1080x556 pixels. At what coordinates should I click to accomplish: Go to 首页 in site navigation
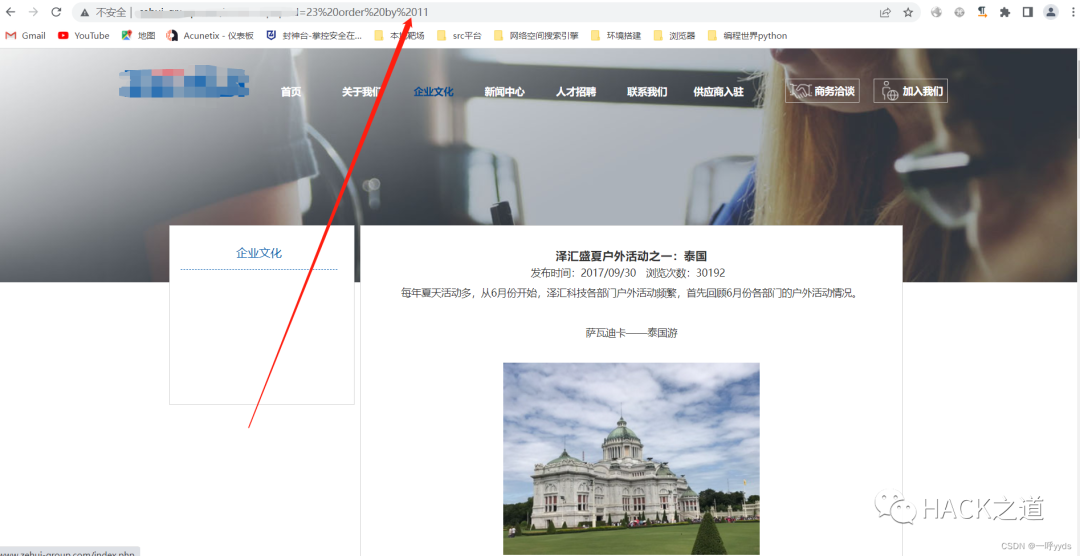point(291,92)
